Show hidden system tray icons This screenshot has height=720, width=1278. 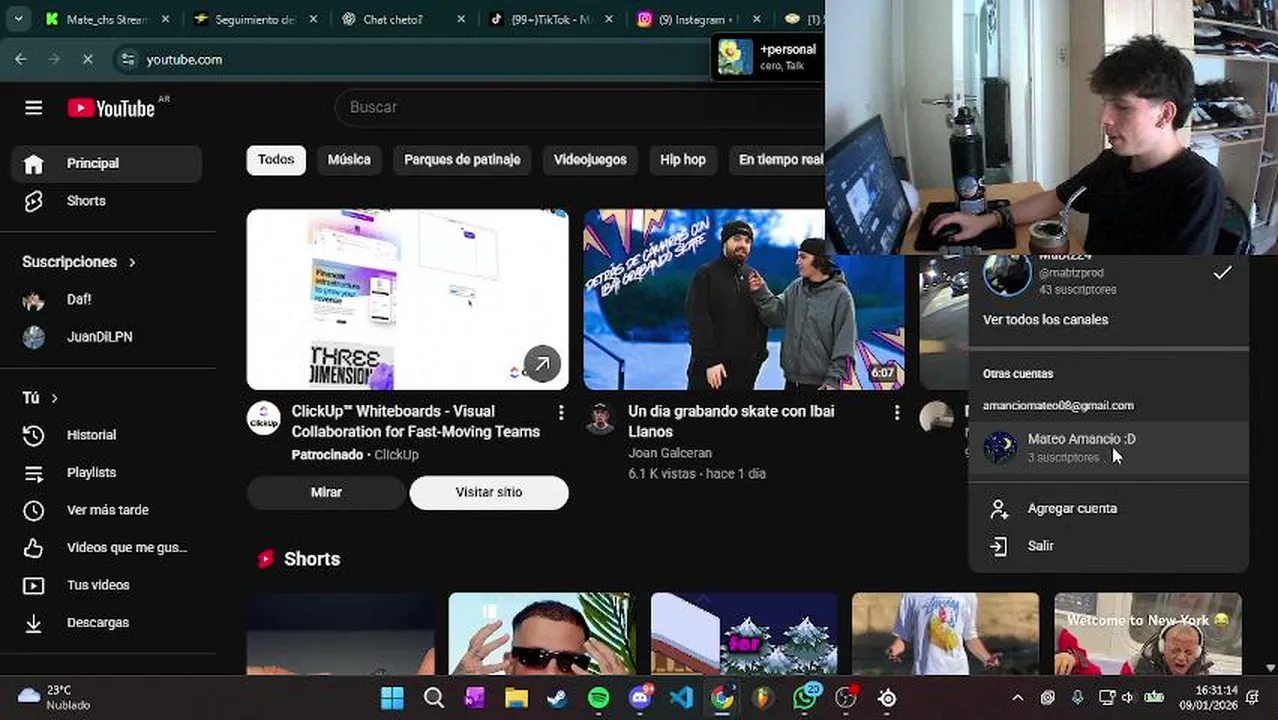[1017, 698]
